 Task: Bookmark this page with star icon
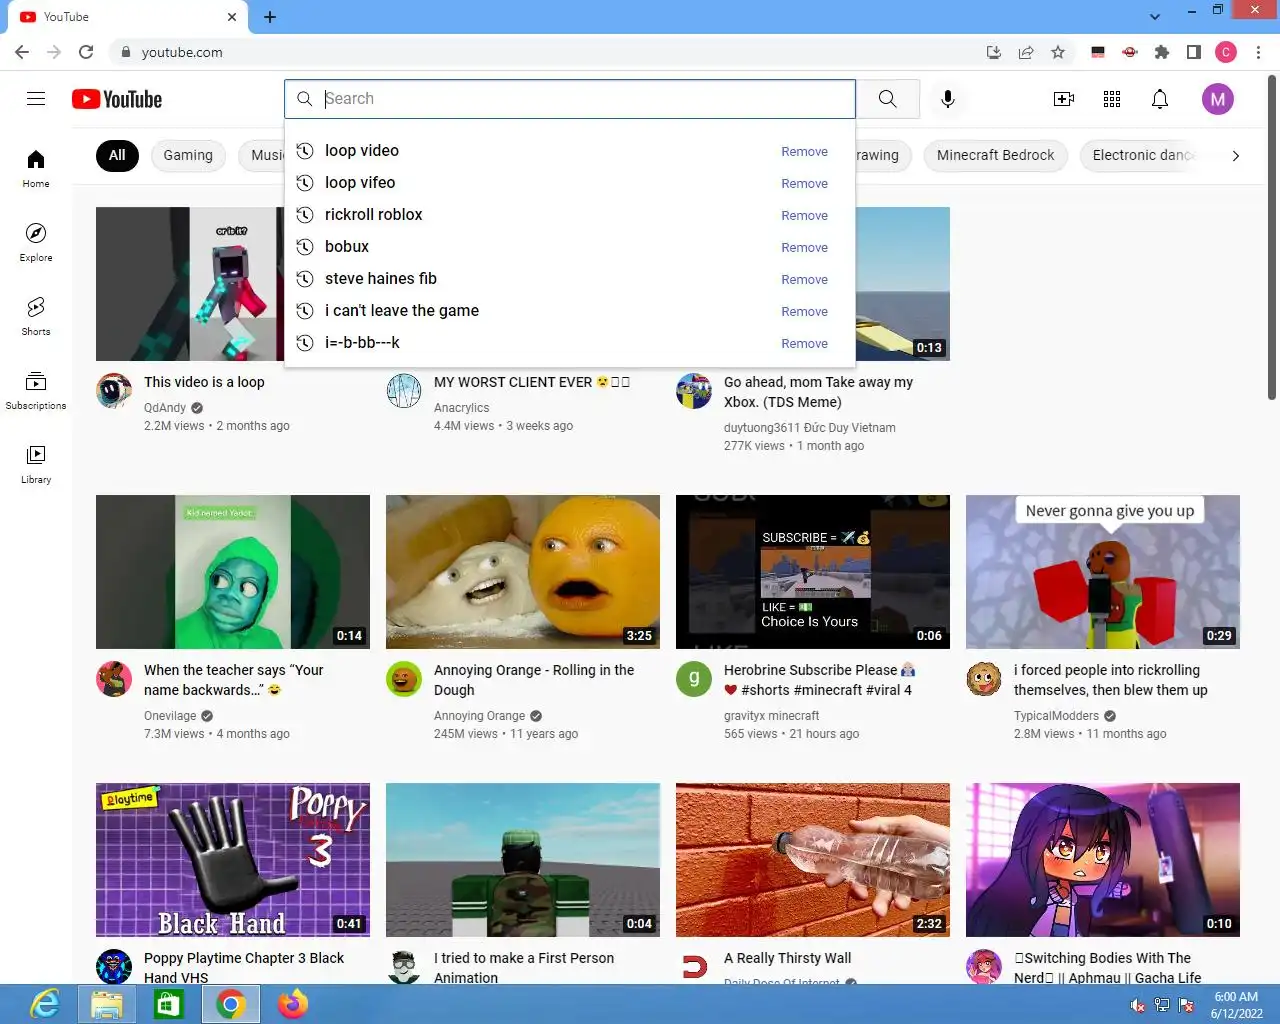click(1058, 52)
